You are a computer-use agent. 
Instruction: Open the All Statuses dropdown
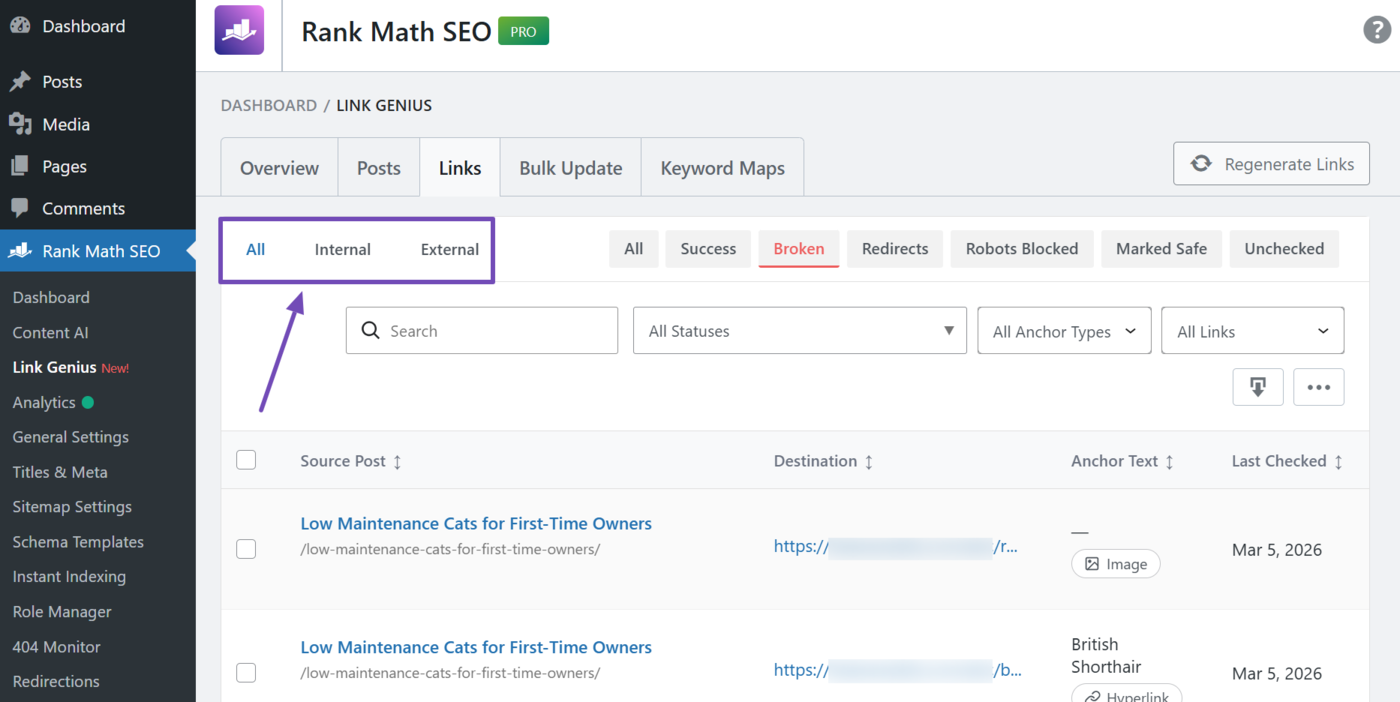(800, 331)
